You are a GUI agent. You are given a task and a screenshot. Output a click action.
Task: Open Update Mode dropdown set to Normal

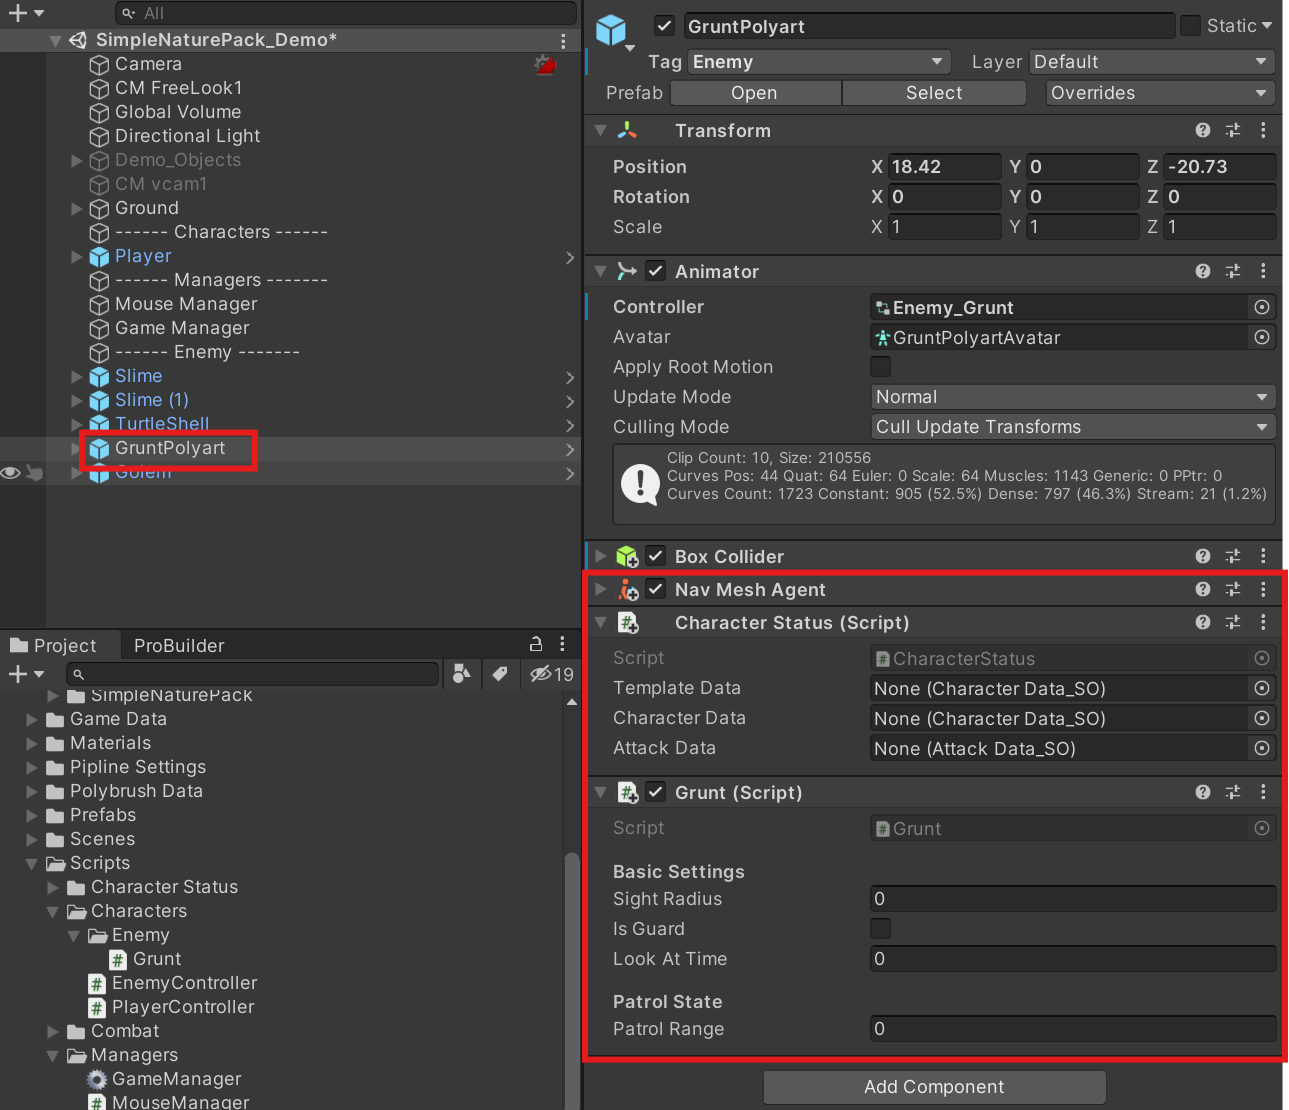(1073, 397)
